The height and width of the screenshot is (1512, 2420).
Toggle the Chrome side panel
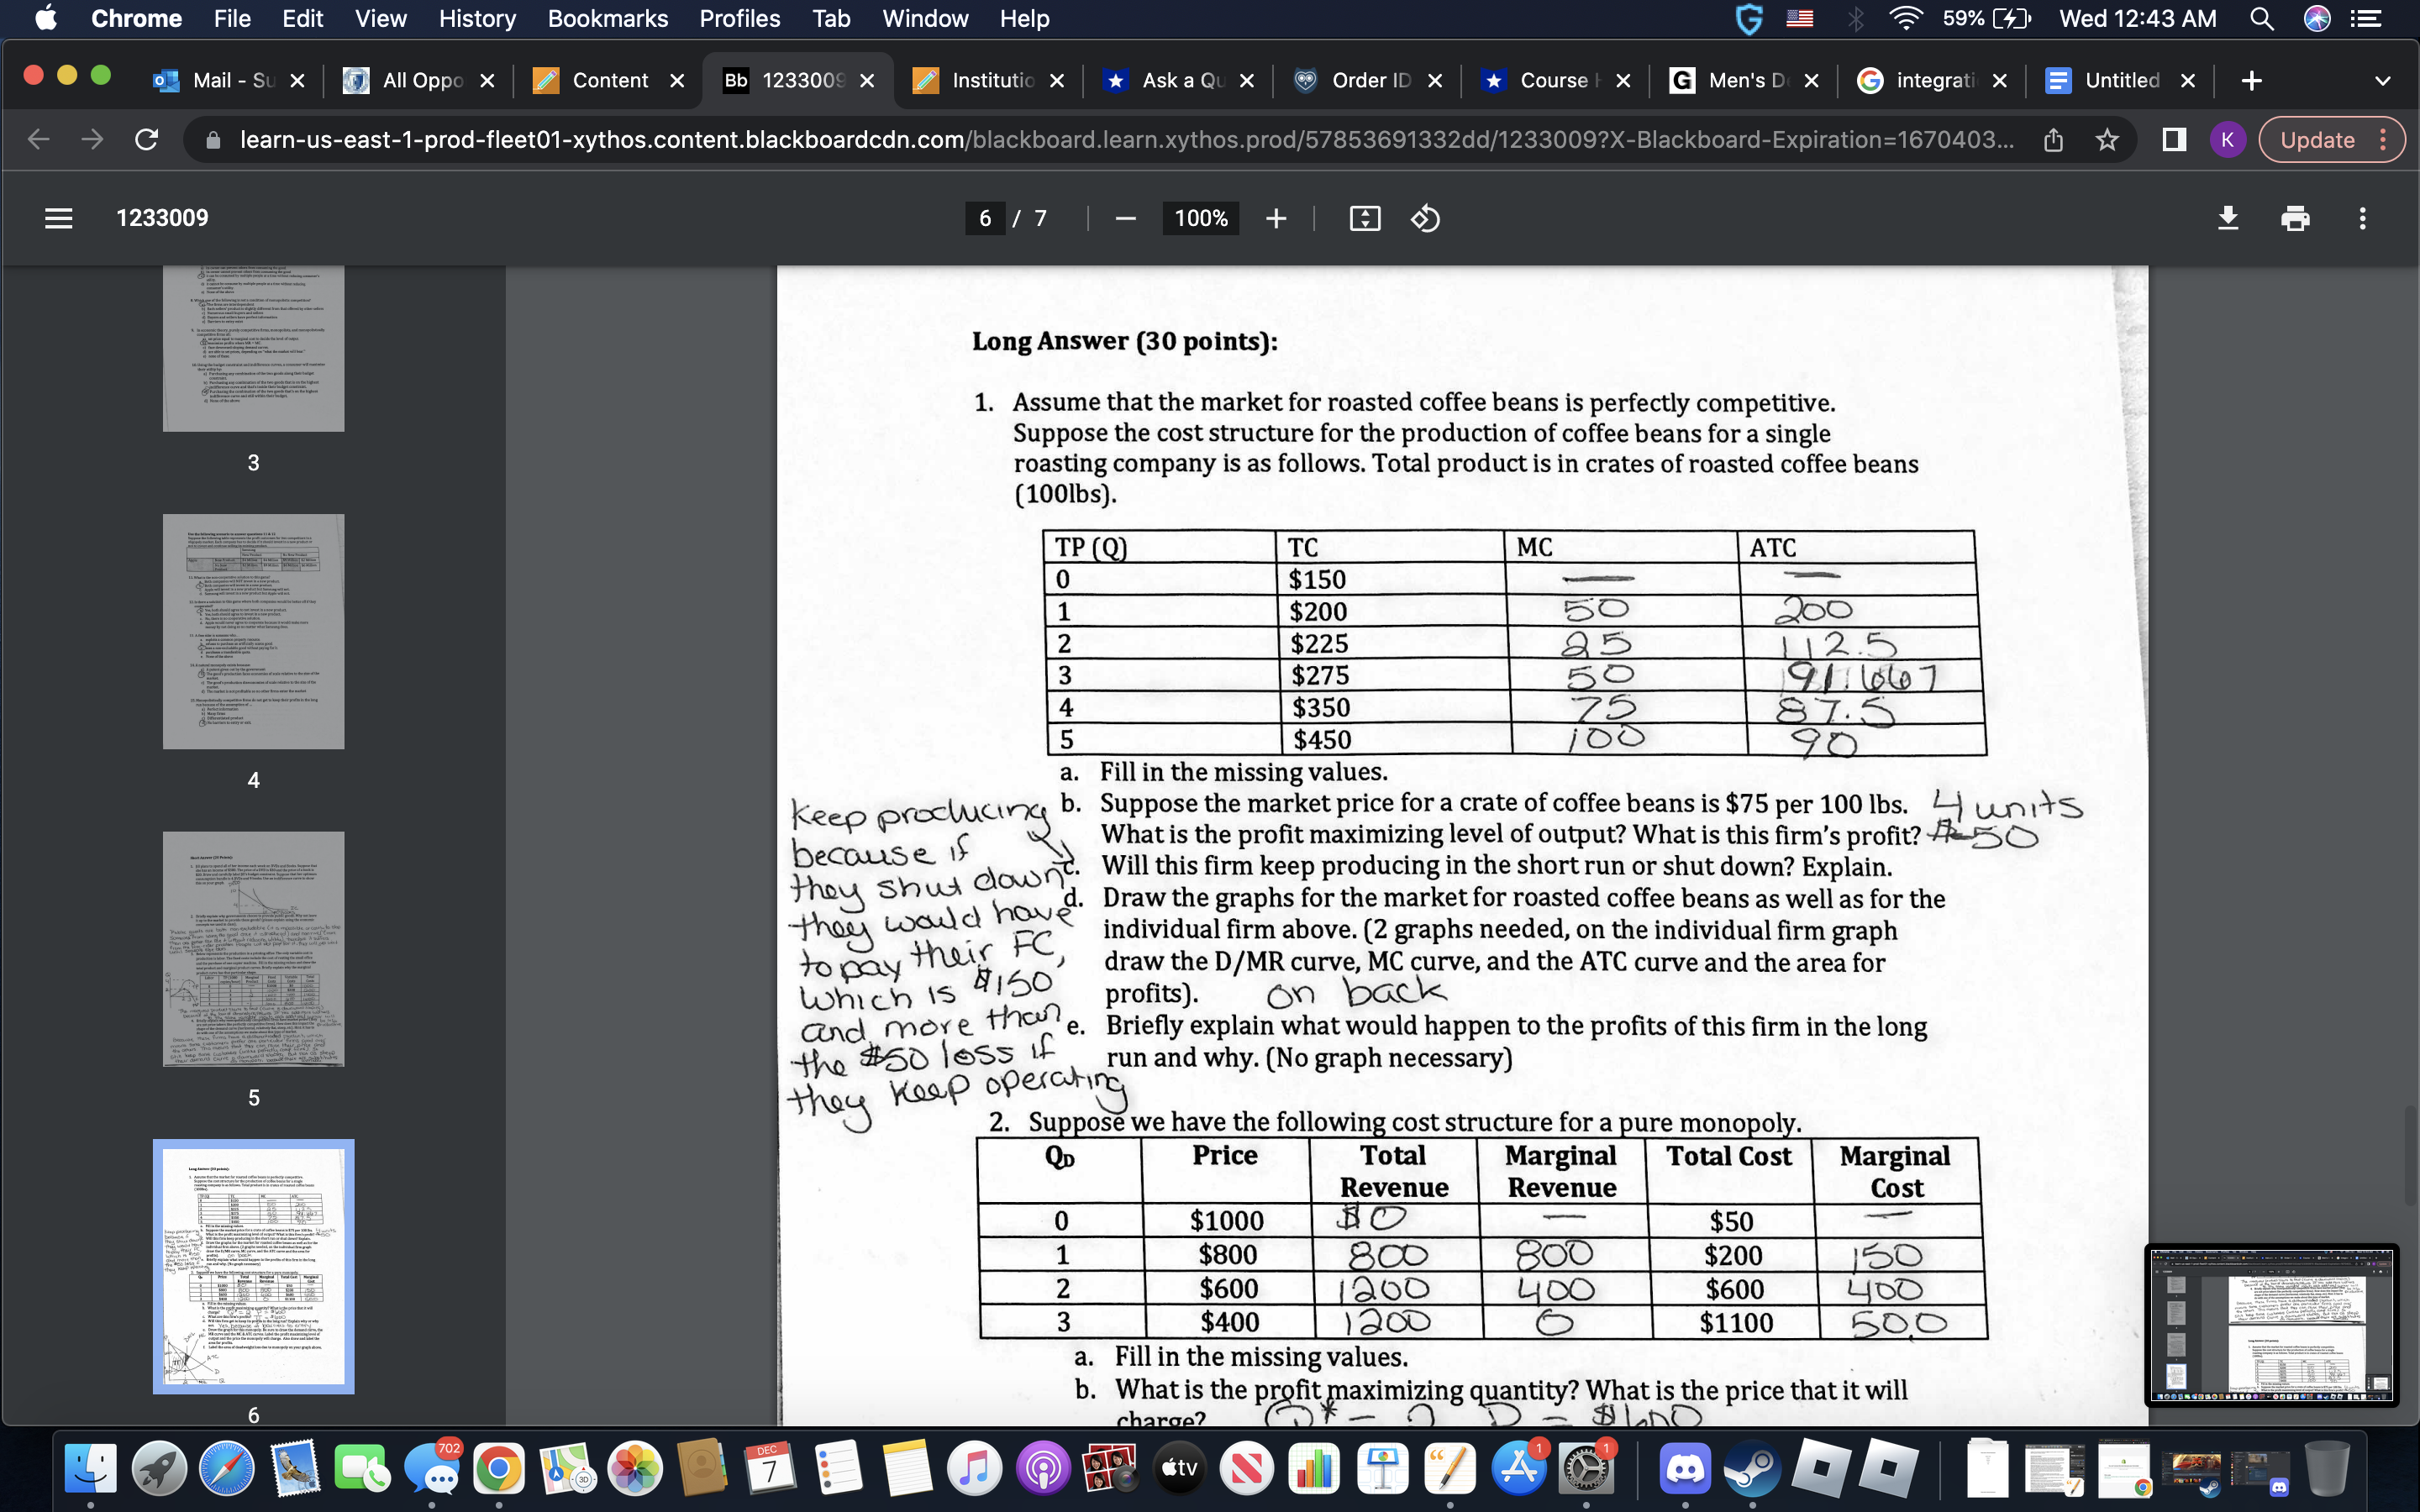(2174, 140)
